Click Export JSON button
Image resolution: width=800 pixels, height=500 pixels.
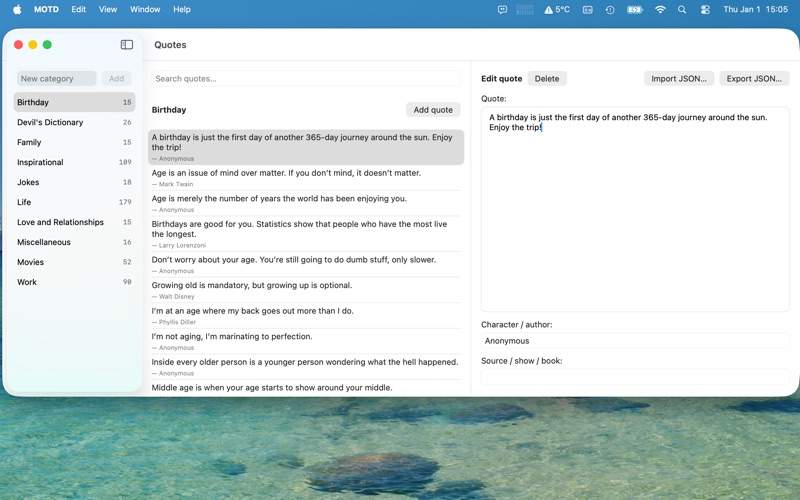tap(754, 79)
